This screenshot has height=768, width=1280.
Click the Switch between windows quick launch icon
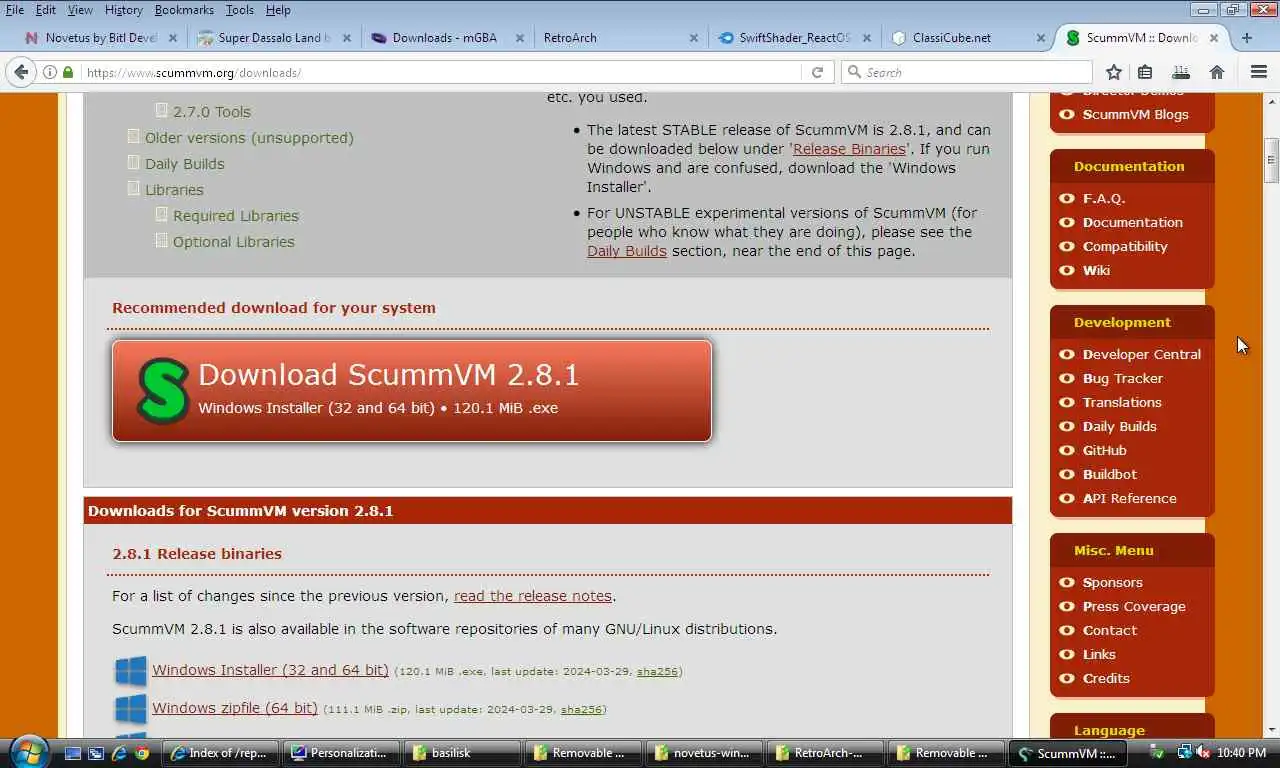click(x=96, y=752)
